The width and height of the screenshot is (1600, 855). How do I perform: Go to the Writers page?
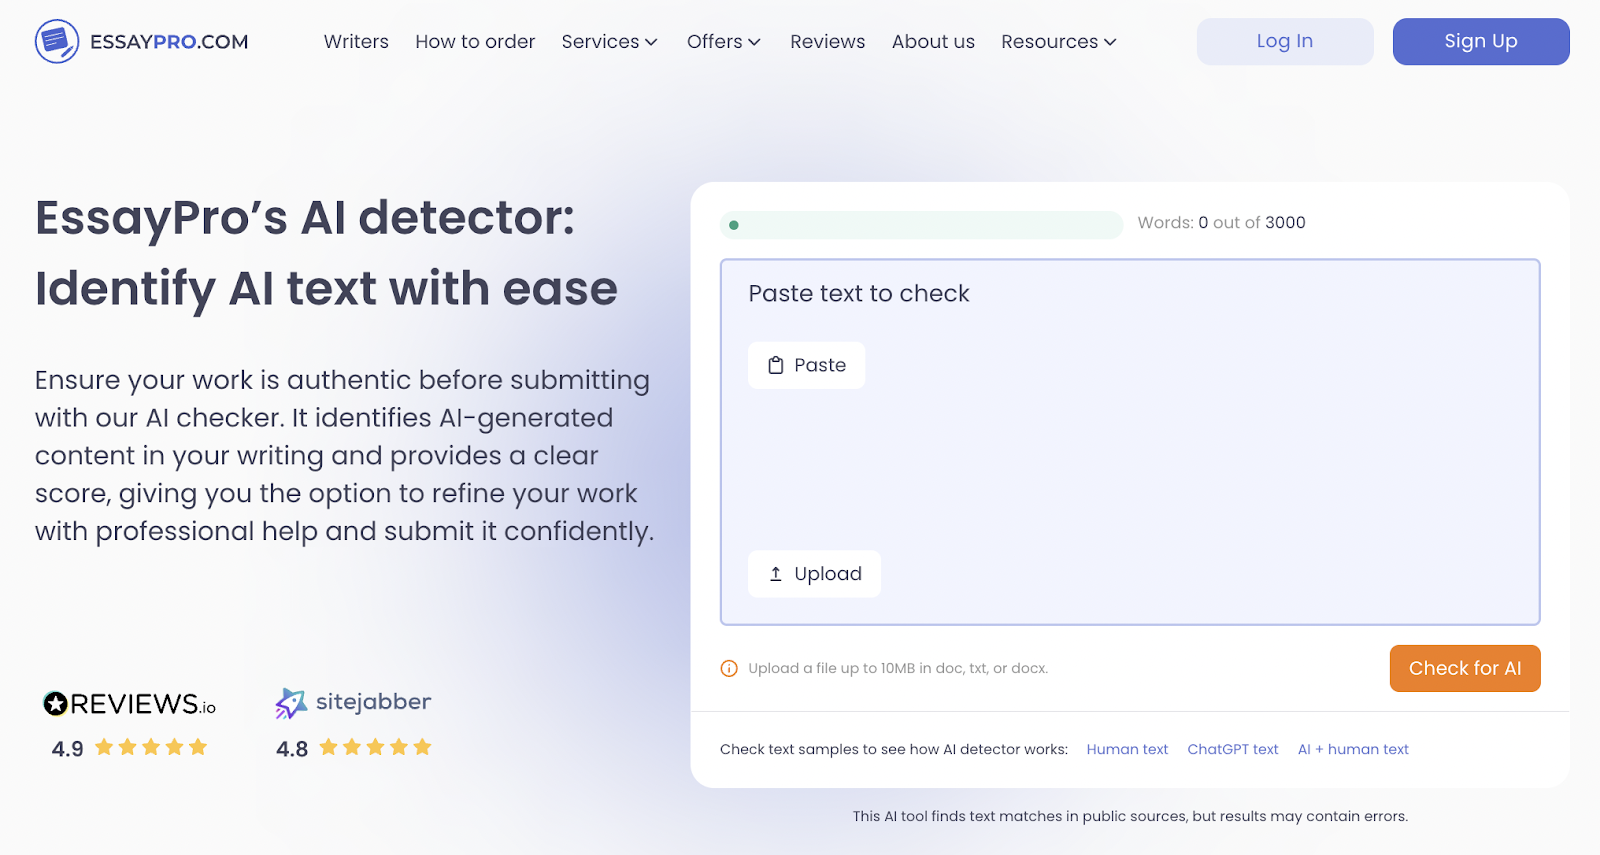pyautogui.click(x=356, y=42)
